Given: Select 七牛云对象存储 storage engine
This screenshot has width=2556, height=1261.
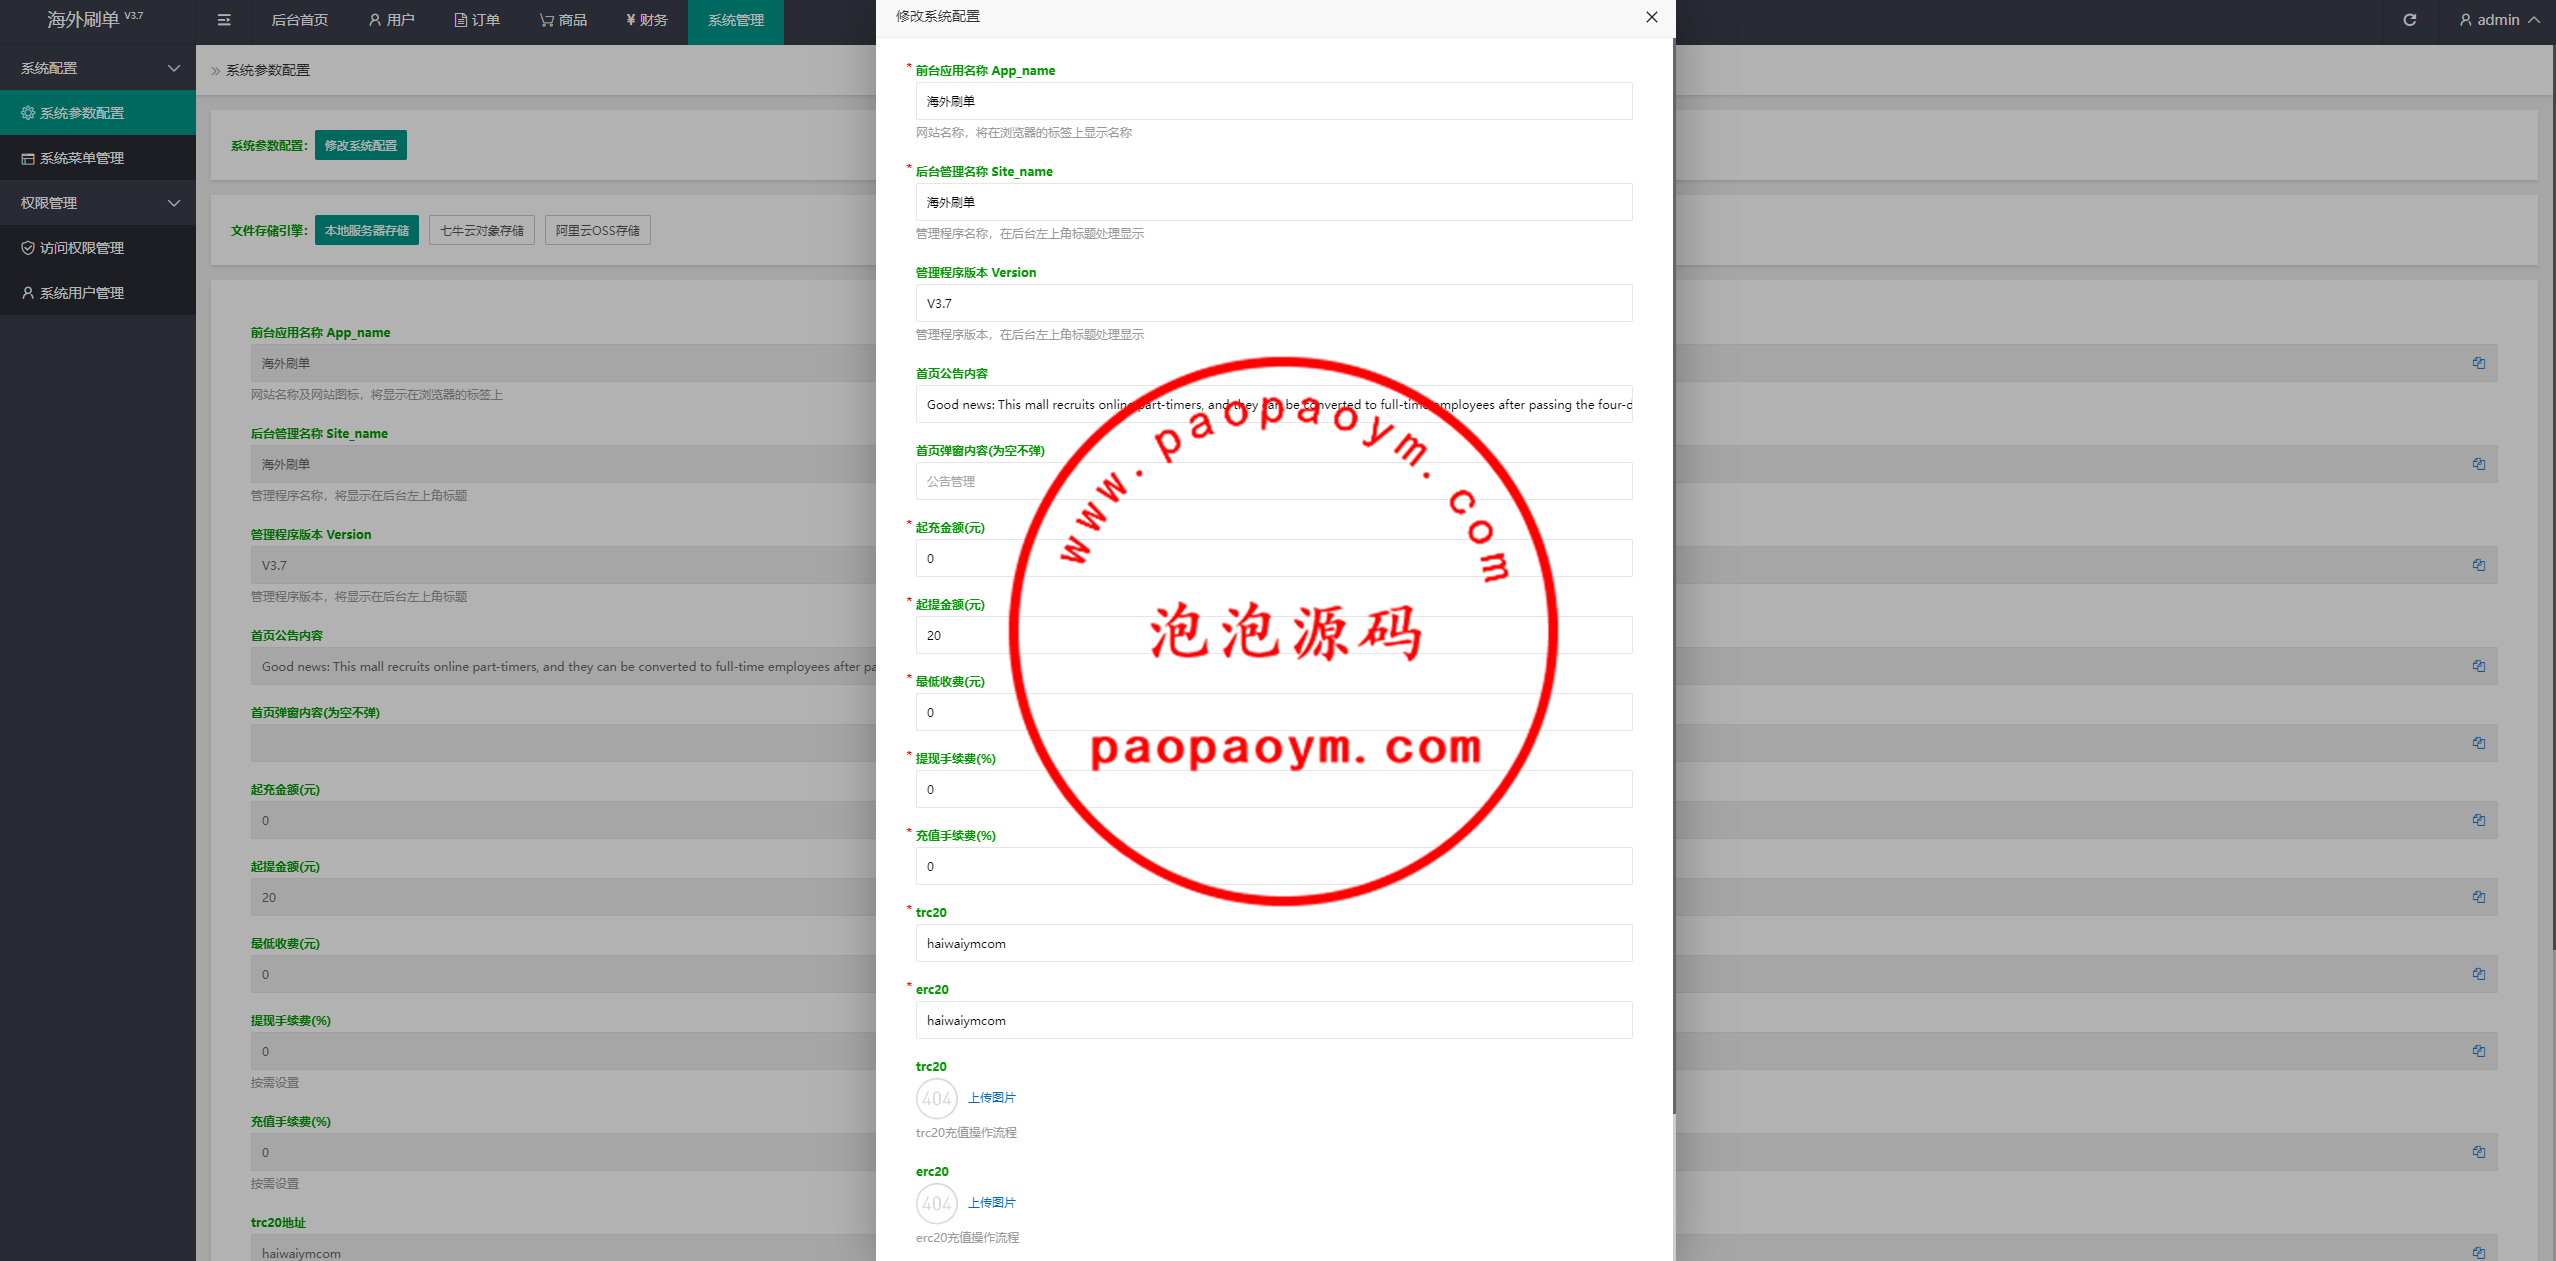Looking at the screenshot, I should point(482,230).
